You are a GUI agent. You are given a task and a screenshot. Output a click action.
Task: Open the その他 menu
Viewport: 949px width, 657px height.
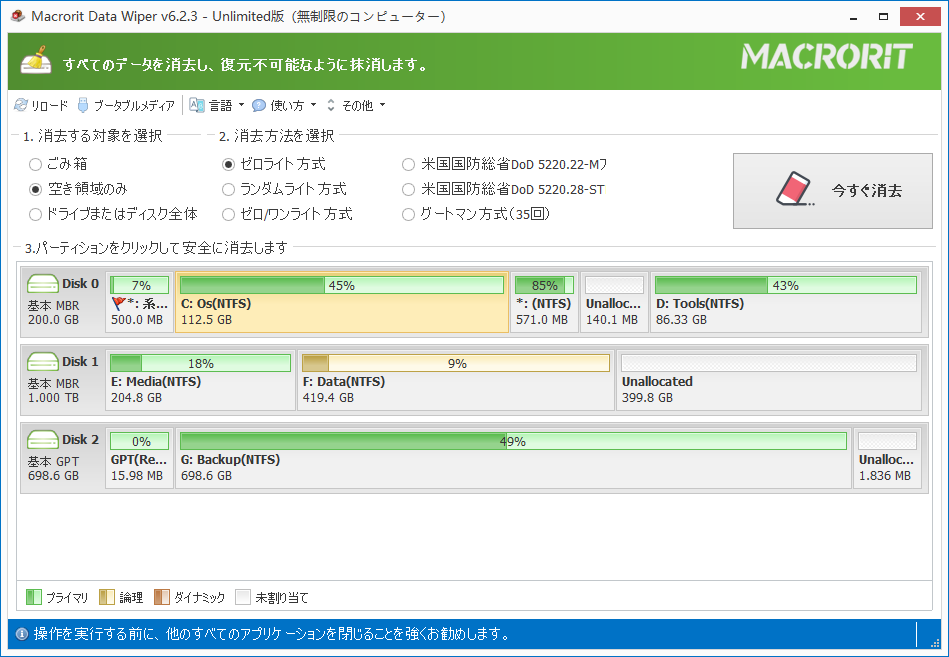click(x=356, y=105)
